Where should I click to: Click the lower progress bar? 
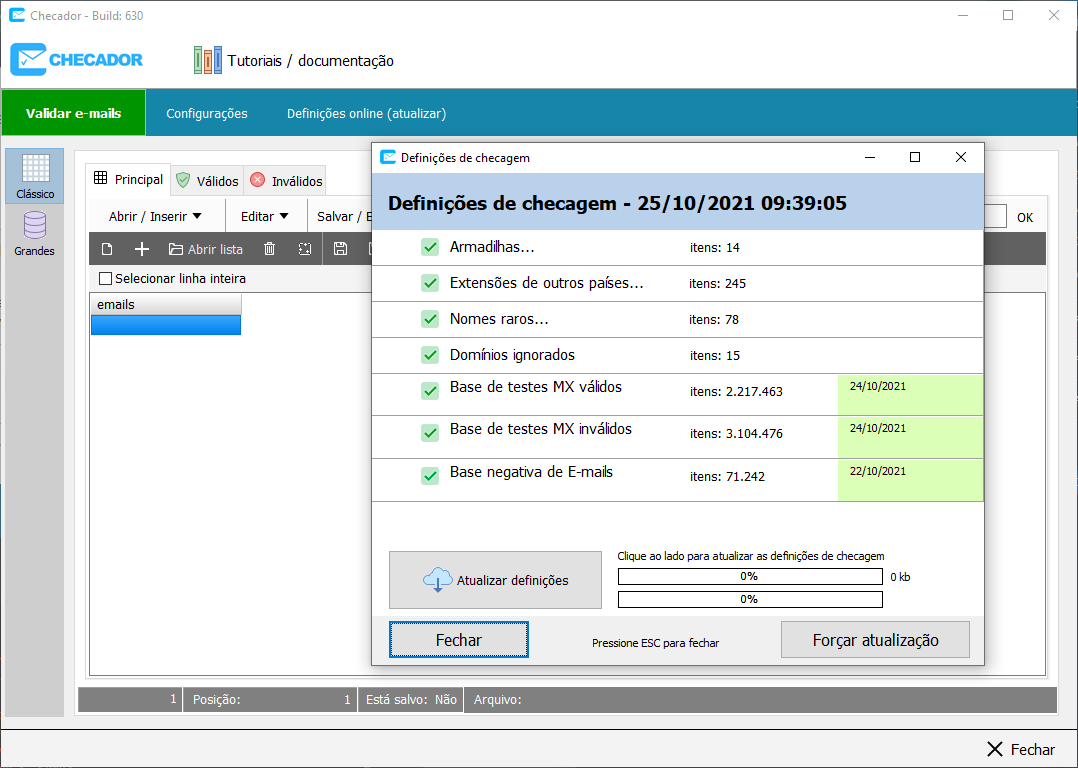coord(750,599)
